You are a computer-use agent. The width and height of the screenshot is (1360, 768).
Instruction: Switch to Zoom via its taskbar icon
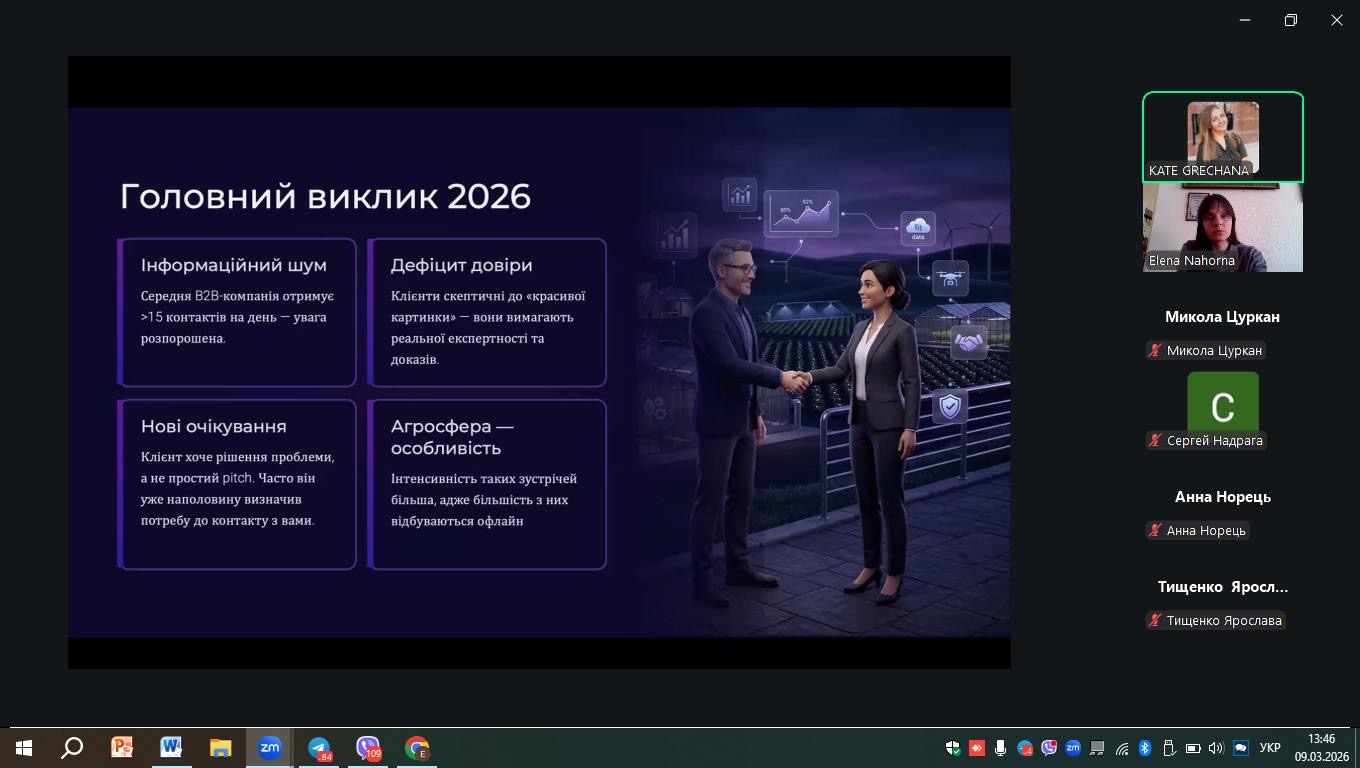pos(270,748)
